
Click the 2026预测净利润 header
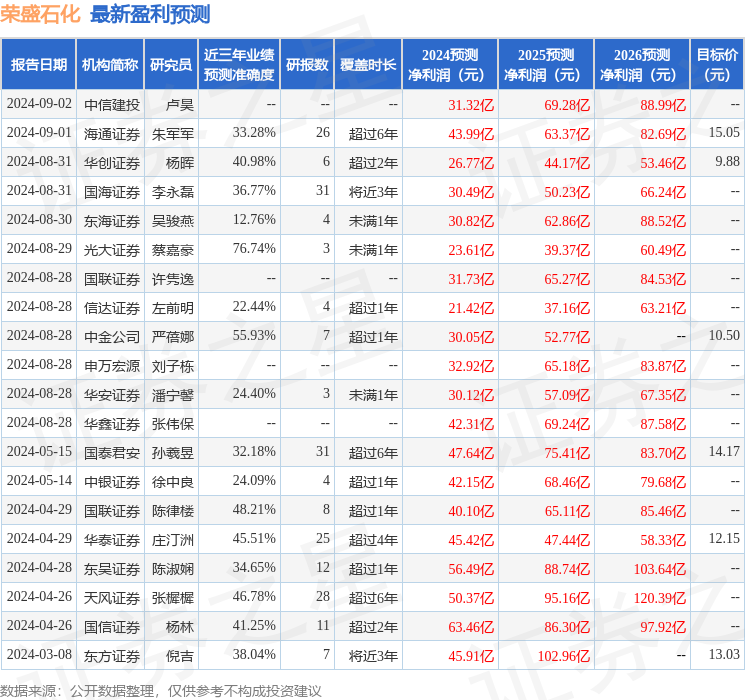click(x=641, y=64)
